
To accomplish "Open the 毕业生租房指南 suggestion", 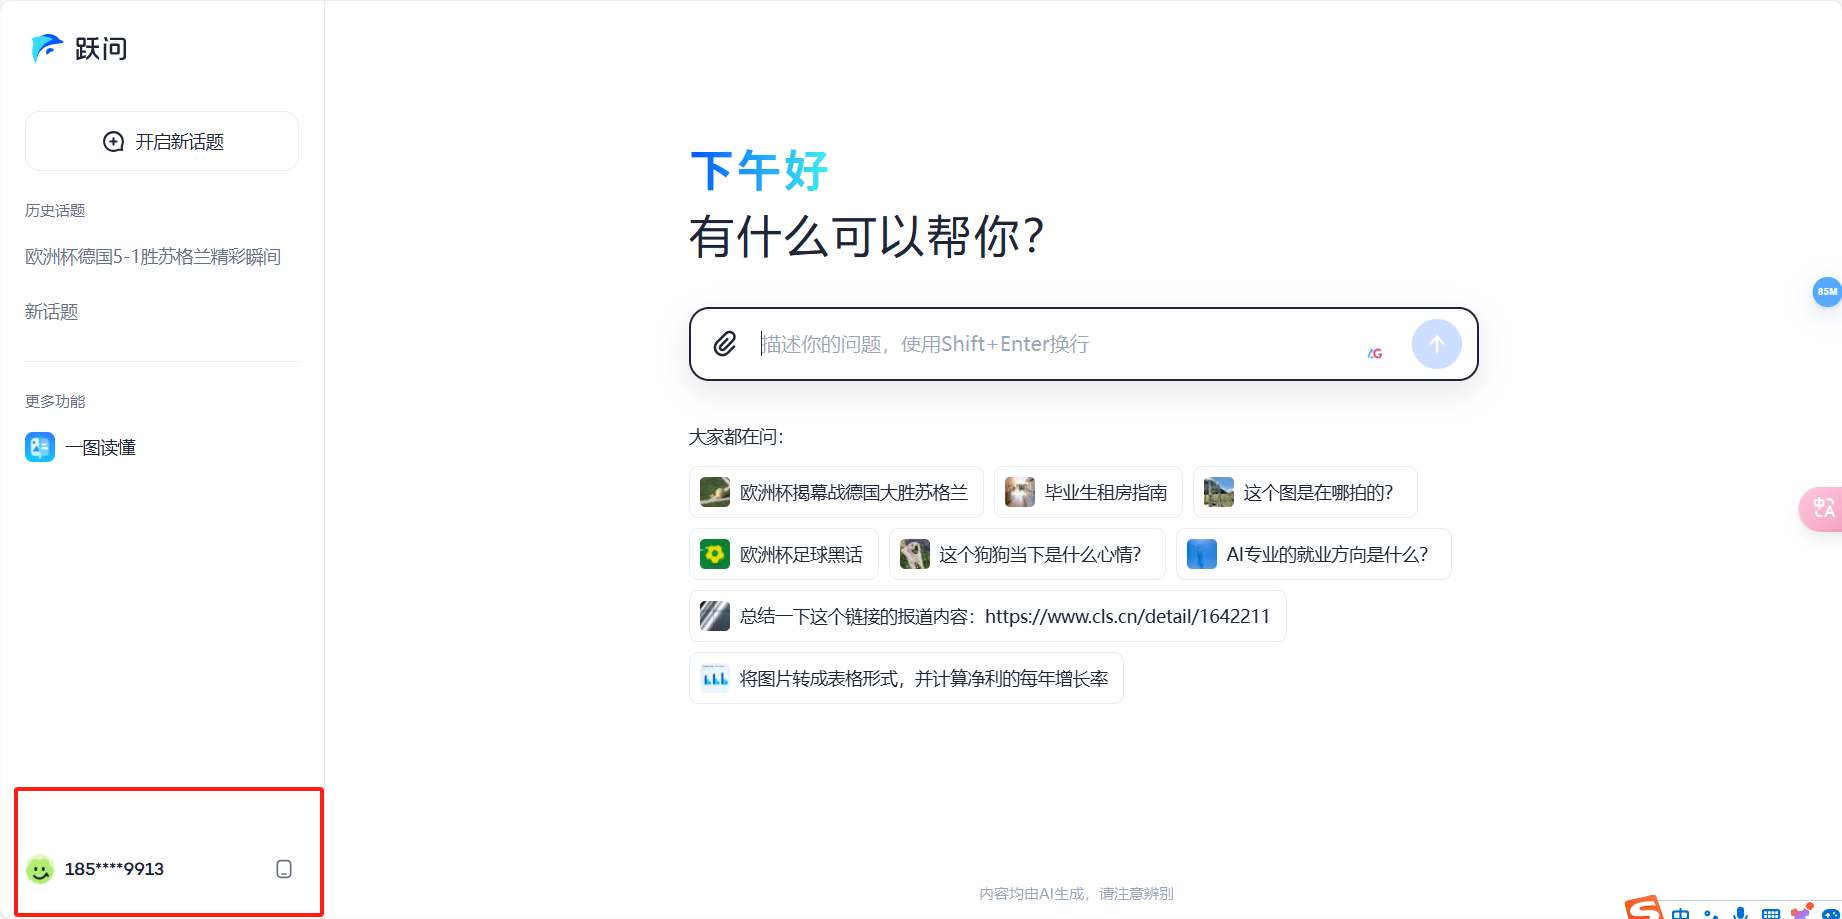I will (1088, 491).
